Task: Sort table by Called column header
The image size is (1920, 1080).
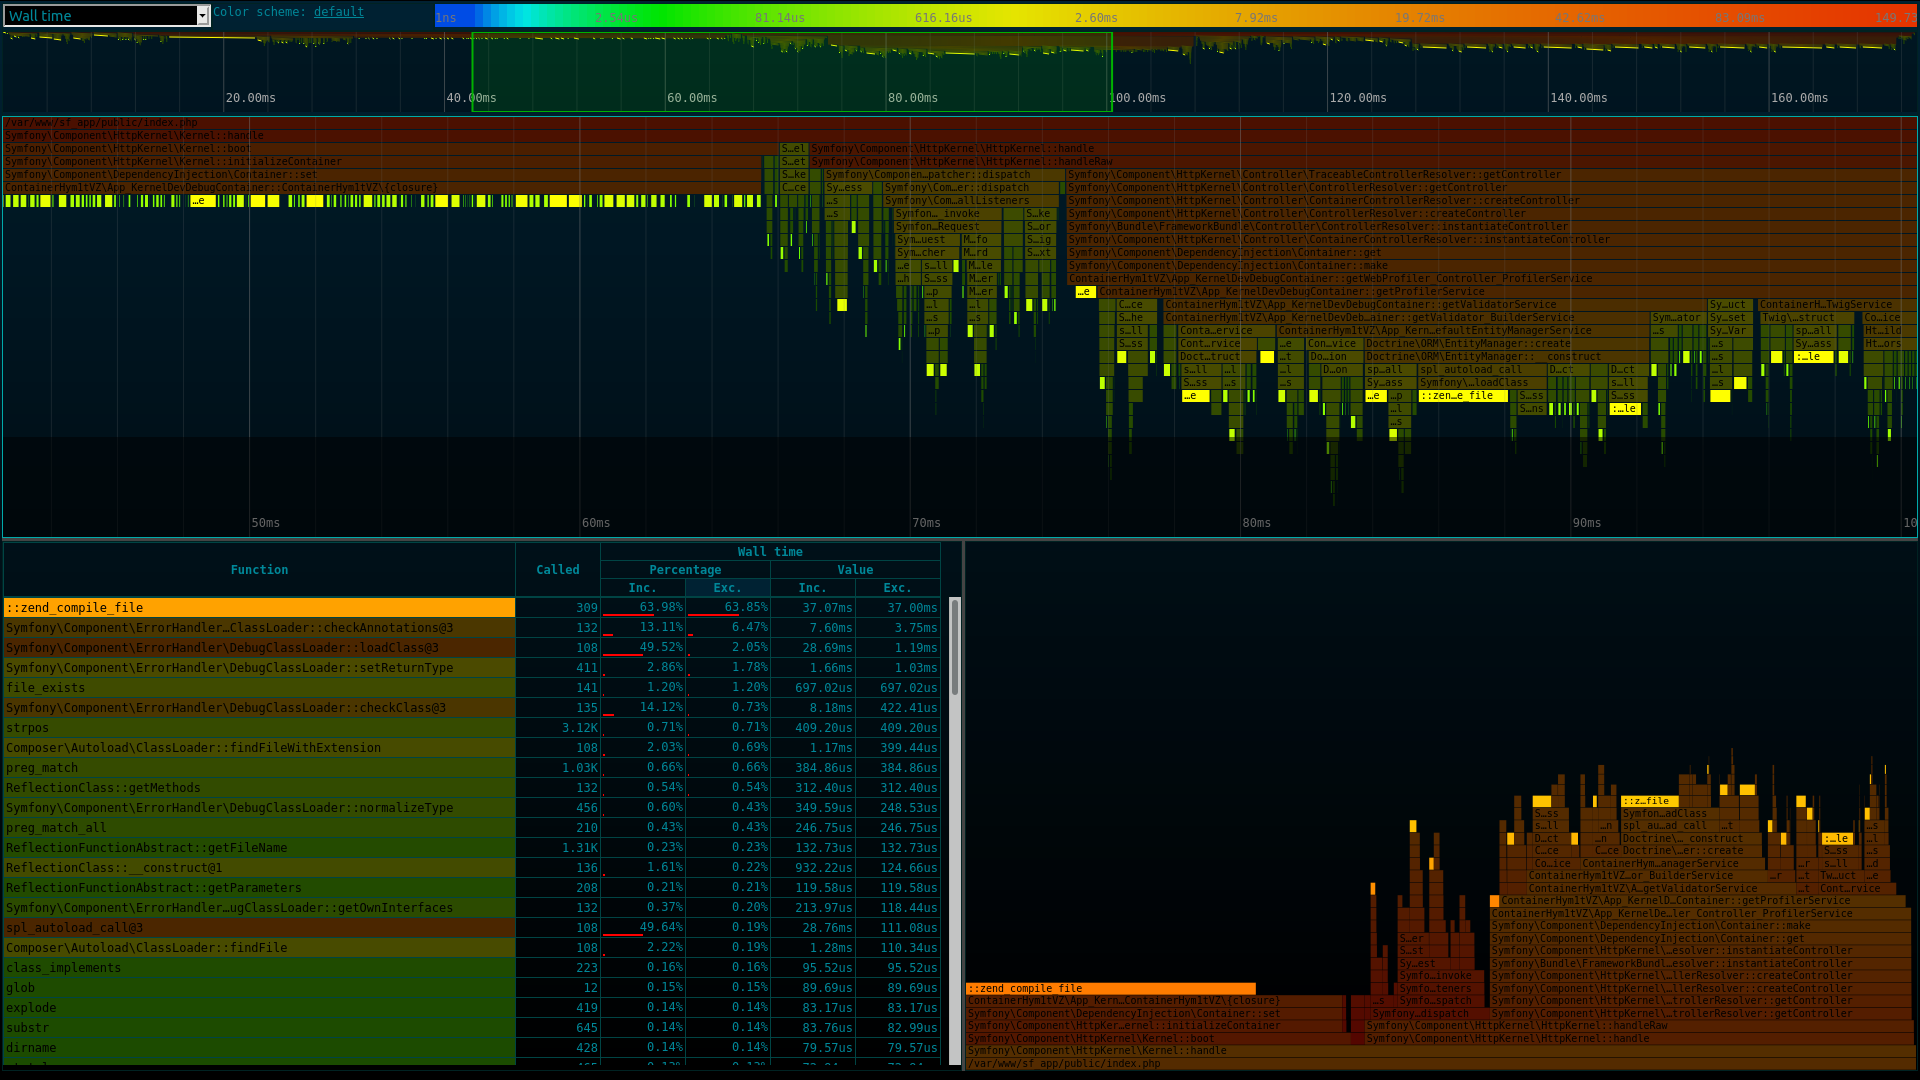Action: click(557, 570)
